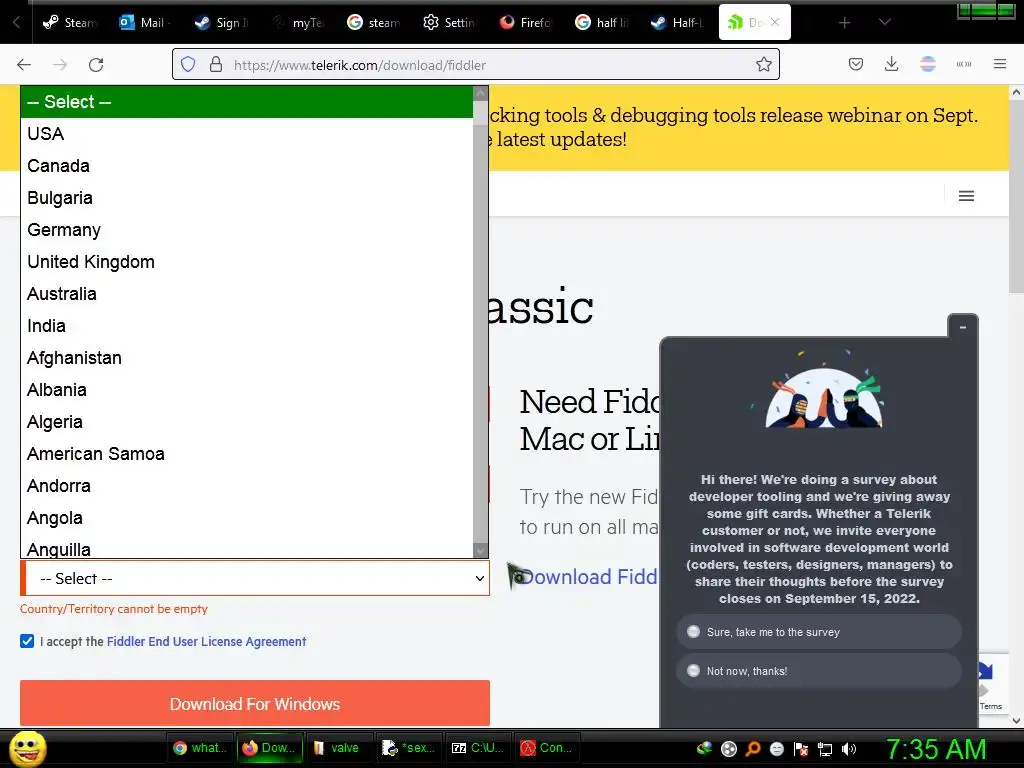Screen dimensions: 1024x768
Task: Switch to the Sign In Steam tab
Action: [x=221, y=23]
